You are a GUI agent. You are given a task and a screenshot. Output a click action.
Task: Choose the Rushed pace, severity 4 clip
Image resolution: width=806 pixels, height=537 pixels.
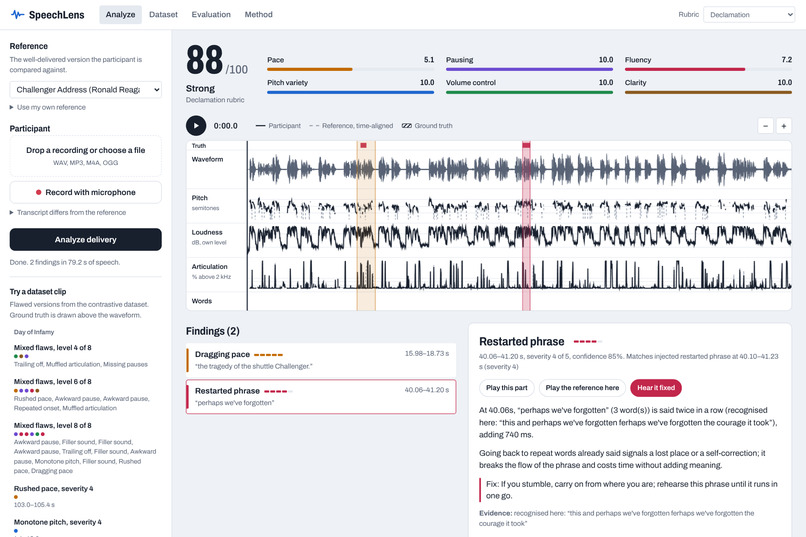click(85, 496)
